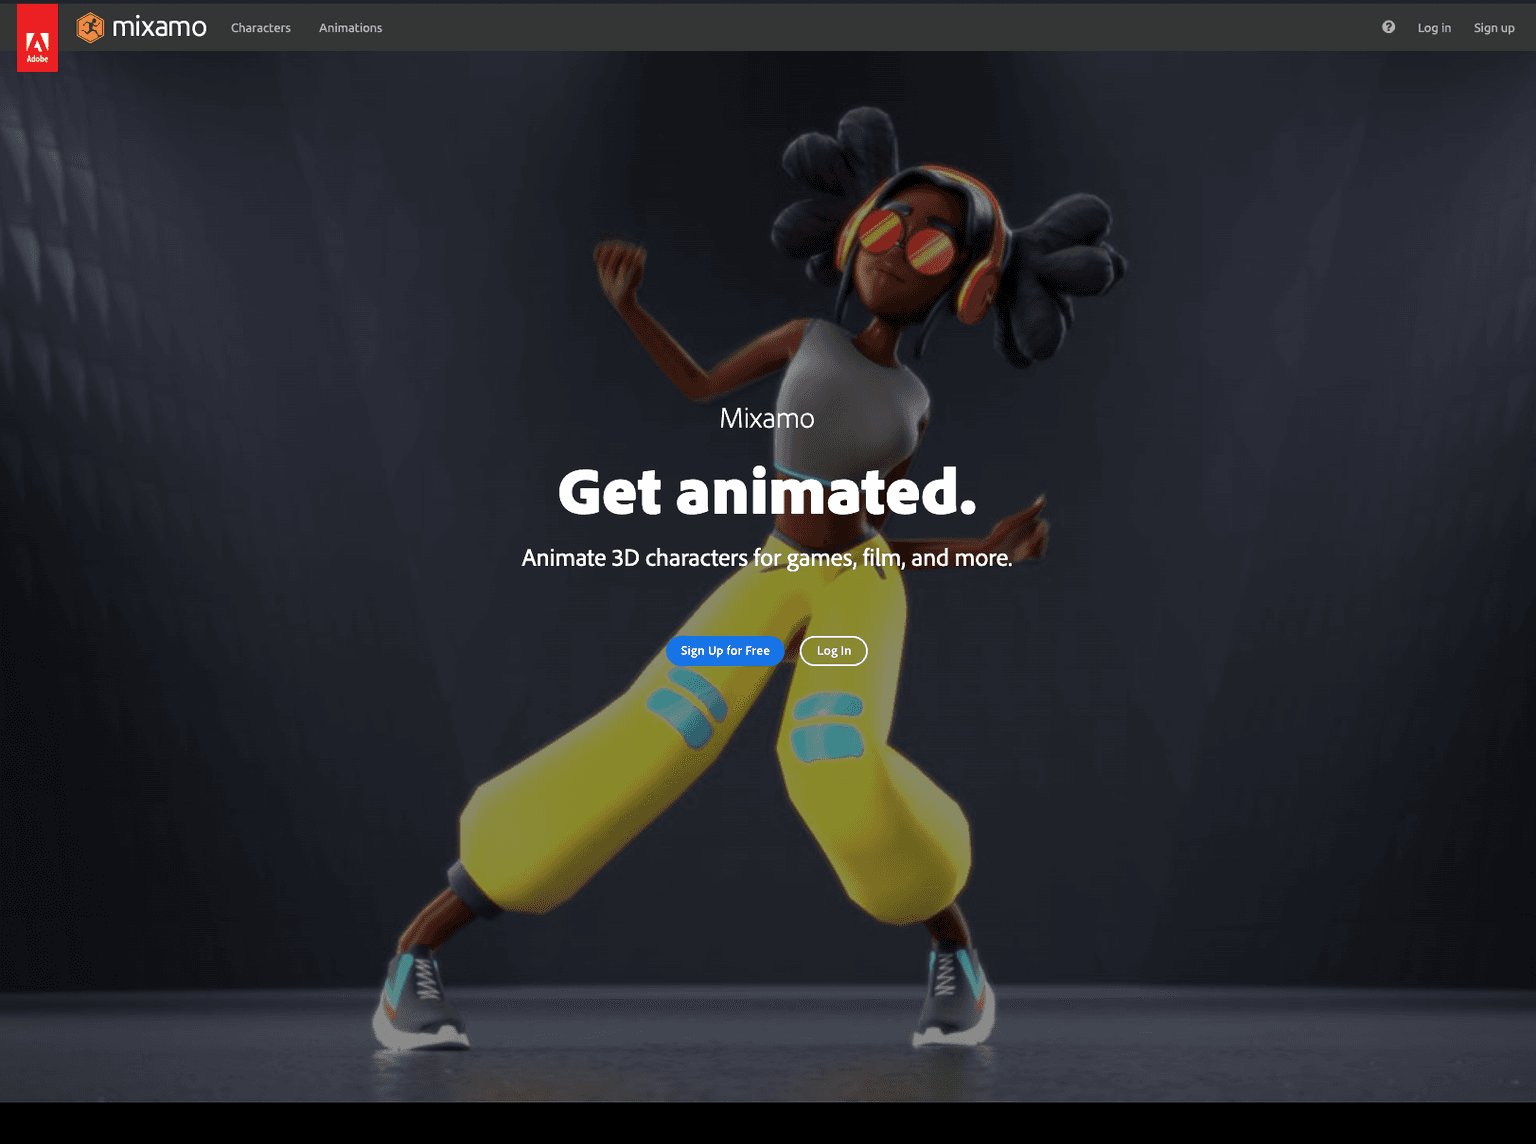Click the 'Get animated.' headline
The height and width of the screenshot is (1144, 1536).
[767, 493]
